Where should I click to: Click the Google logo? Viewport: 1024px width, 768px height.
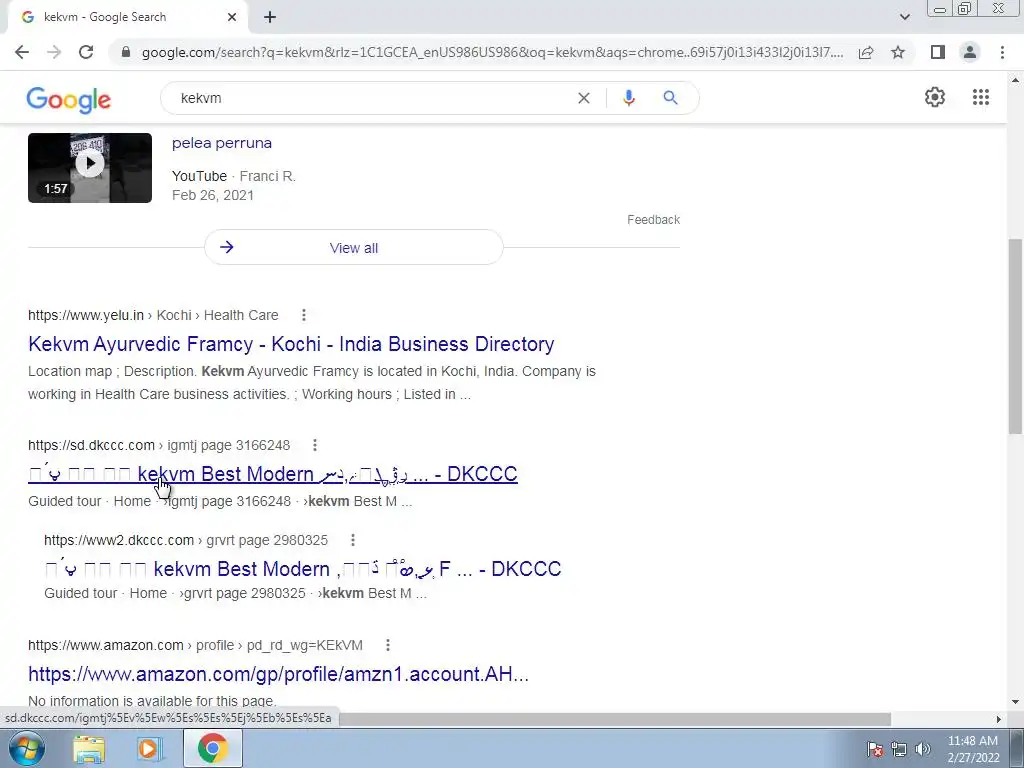69,99
